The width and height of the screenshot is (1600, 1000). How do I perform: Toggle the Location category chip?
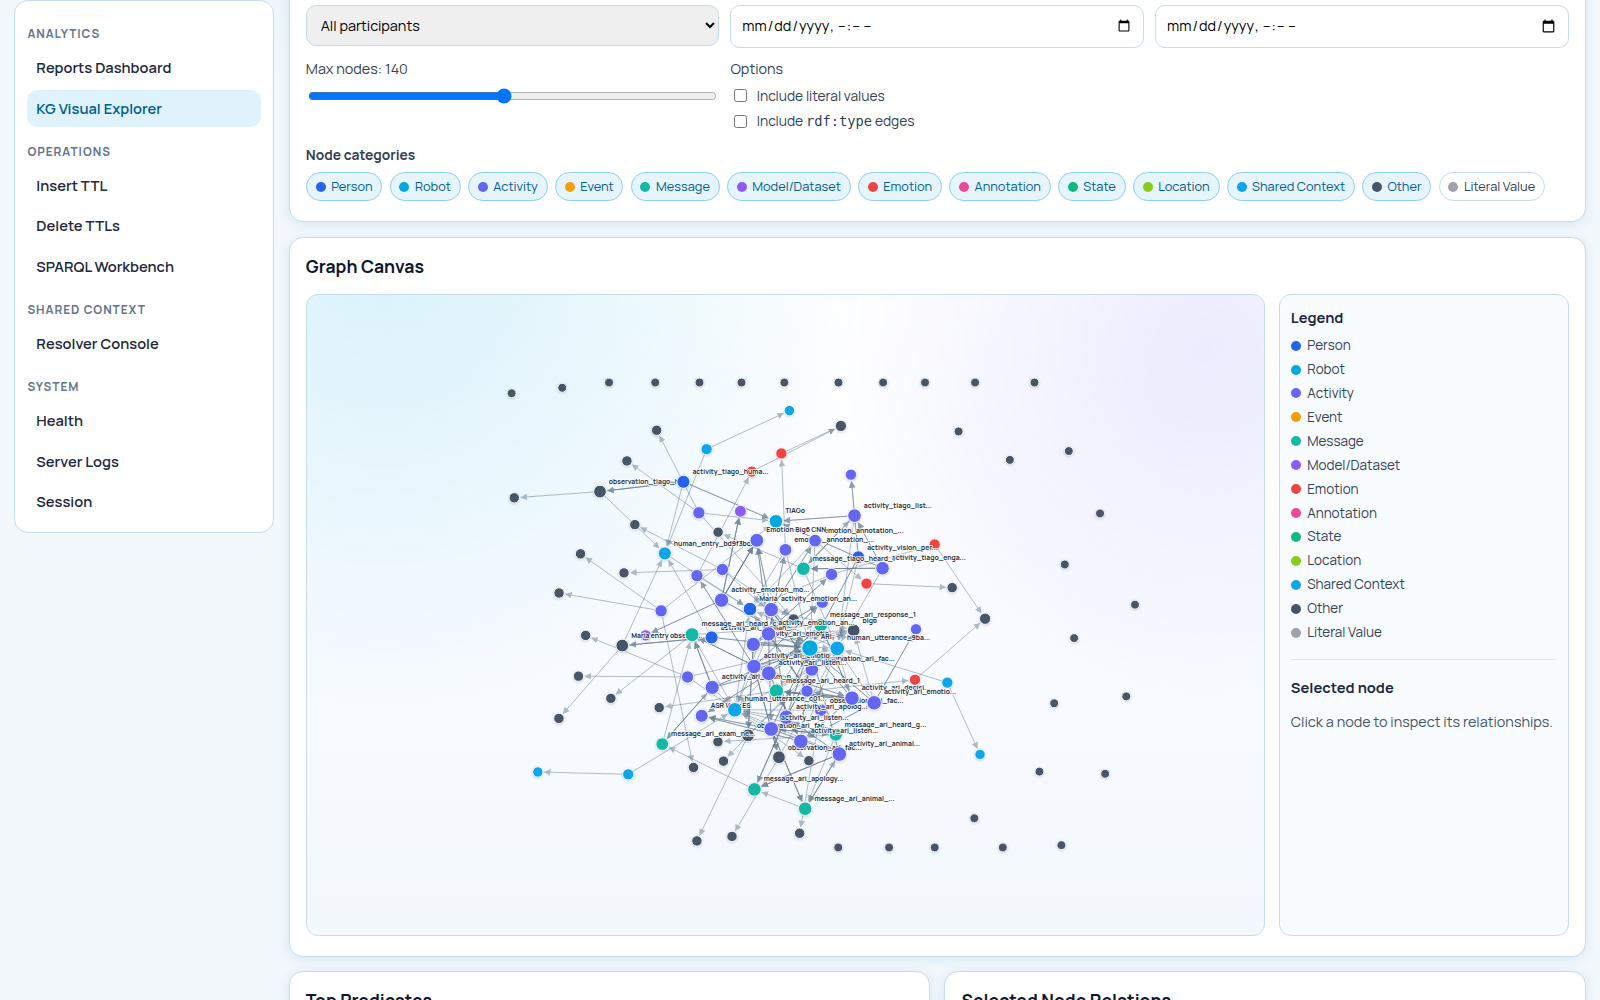point(1176,187)
